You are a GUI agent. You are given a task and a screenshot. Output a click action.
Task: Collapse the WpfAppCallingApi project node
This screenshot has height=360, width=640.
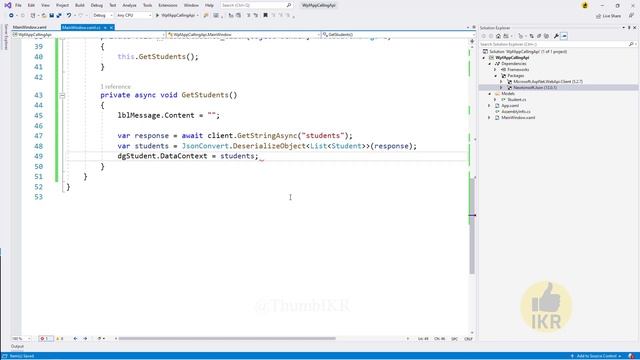[484, 58]
